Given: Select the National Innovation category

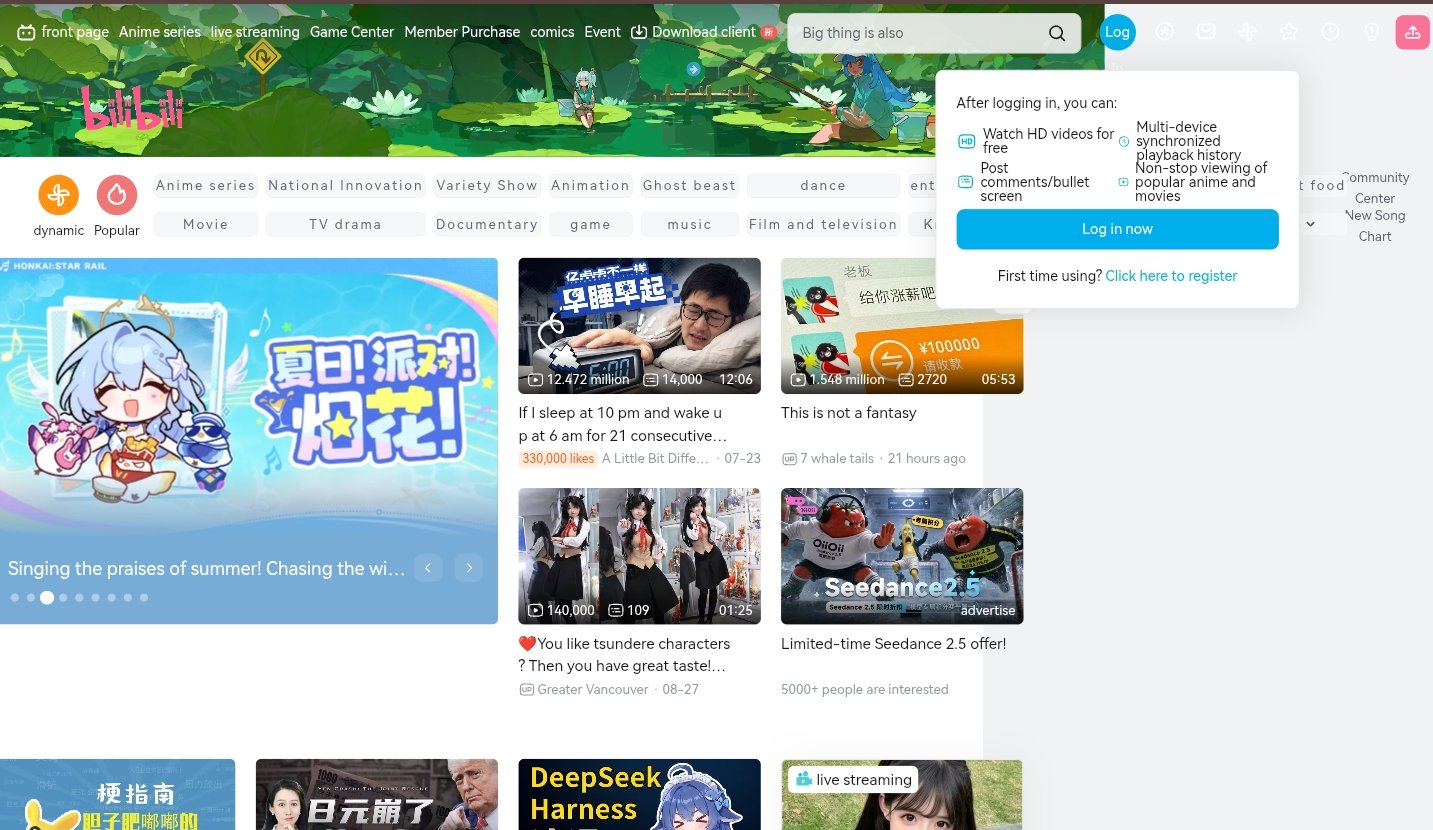Looking at the screenshot, I should coord(346,185).
